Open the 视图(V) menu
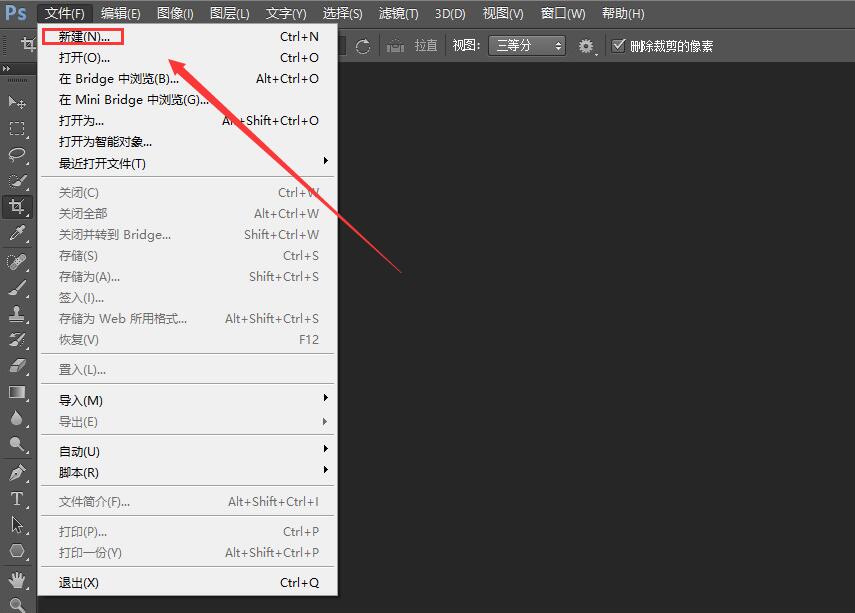Image resolution: width=855 pixels, height=613 pixels. coord(503,13)
